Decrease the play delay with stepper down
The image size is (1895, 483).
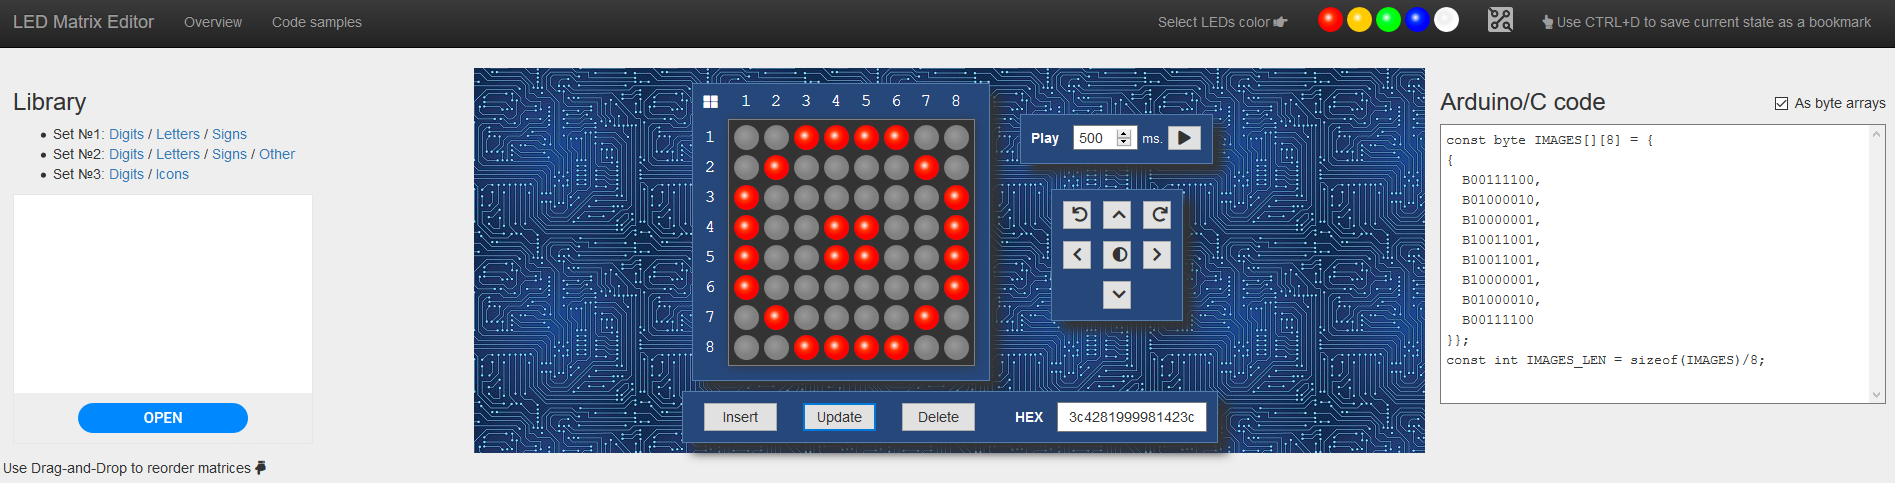click(x=1124, y=143)
